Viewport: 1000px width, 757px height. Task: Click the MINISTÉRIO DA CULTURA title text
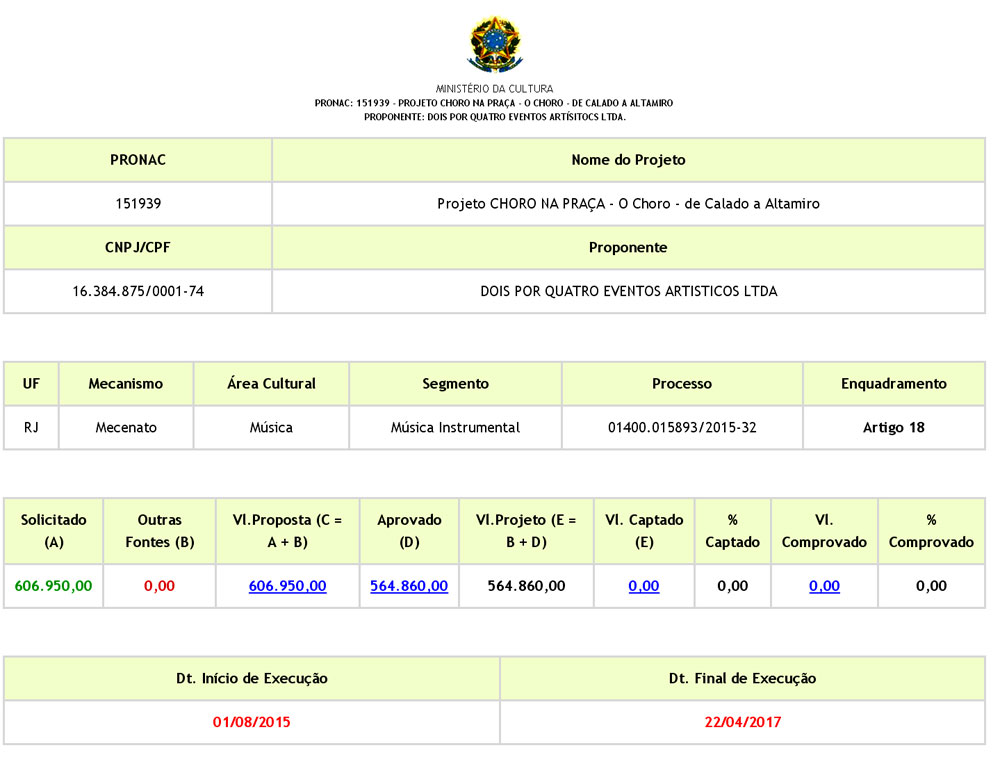[494, 89]
